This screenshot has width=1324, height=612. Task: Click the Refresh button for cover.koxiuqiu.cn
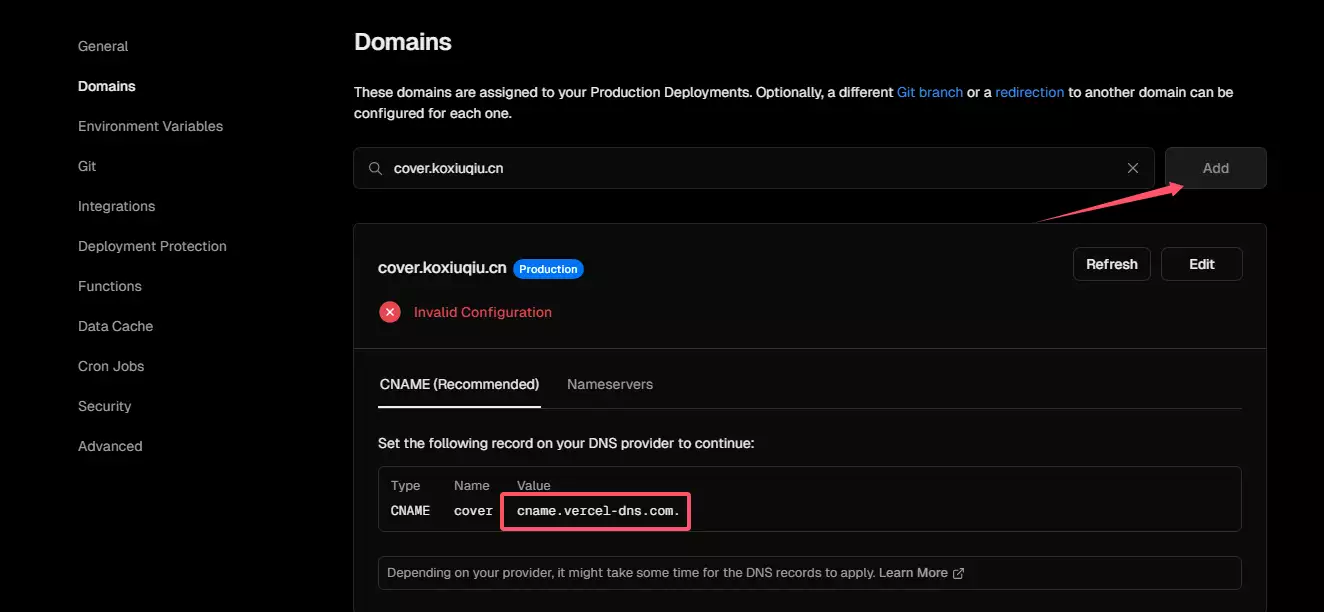pyautogui.click(x=1111, y=264)
